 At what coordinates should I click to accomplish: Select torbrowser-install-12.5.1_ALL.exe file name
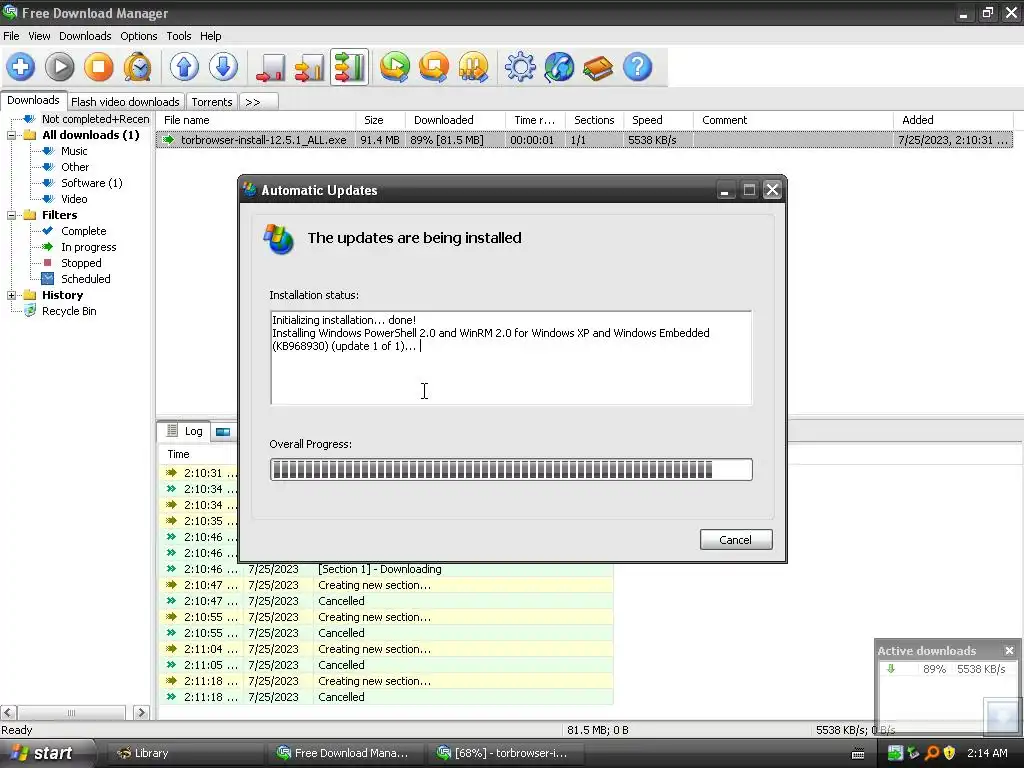(x=263, y=140)
